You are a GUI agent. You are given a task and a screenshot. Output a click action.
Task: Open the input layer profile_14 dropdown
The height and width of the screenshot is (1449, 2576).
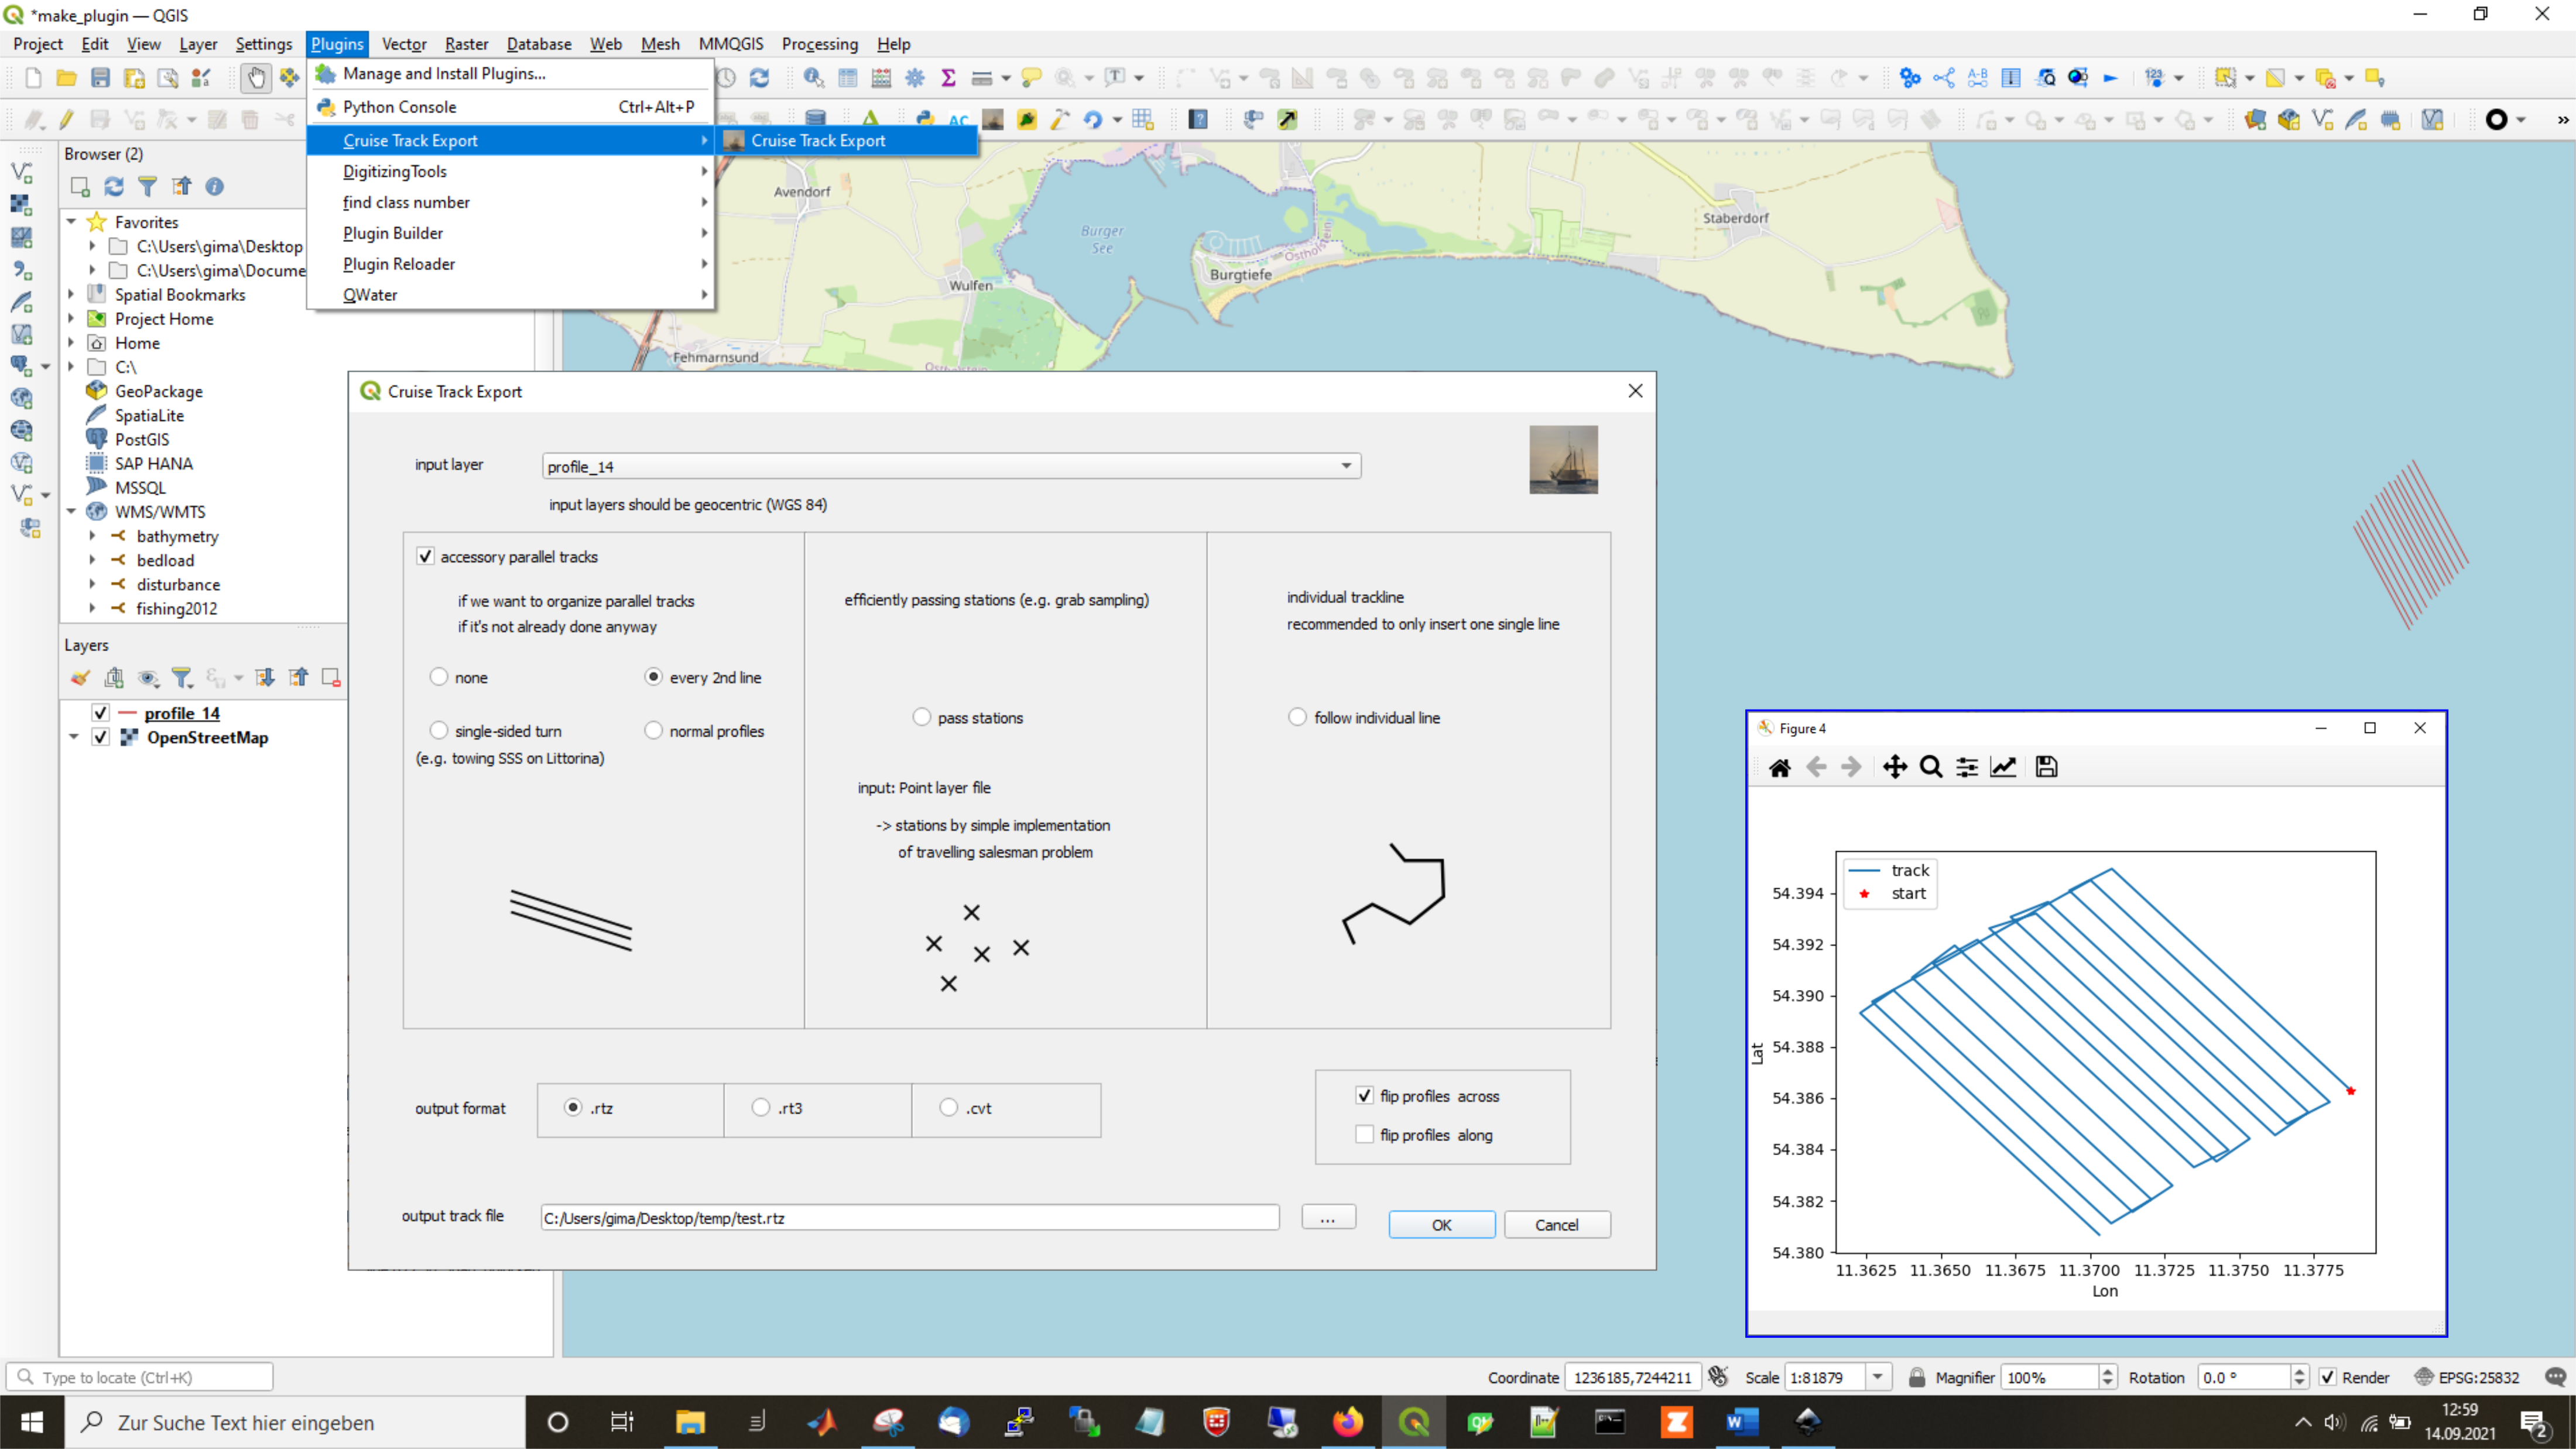click(1346, 466)
